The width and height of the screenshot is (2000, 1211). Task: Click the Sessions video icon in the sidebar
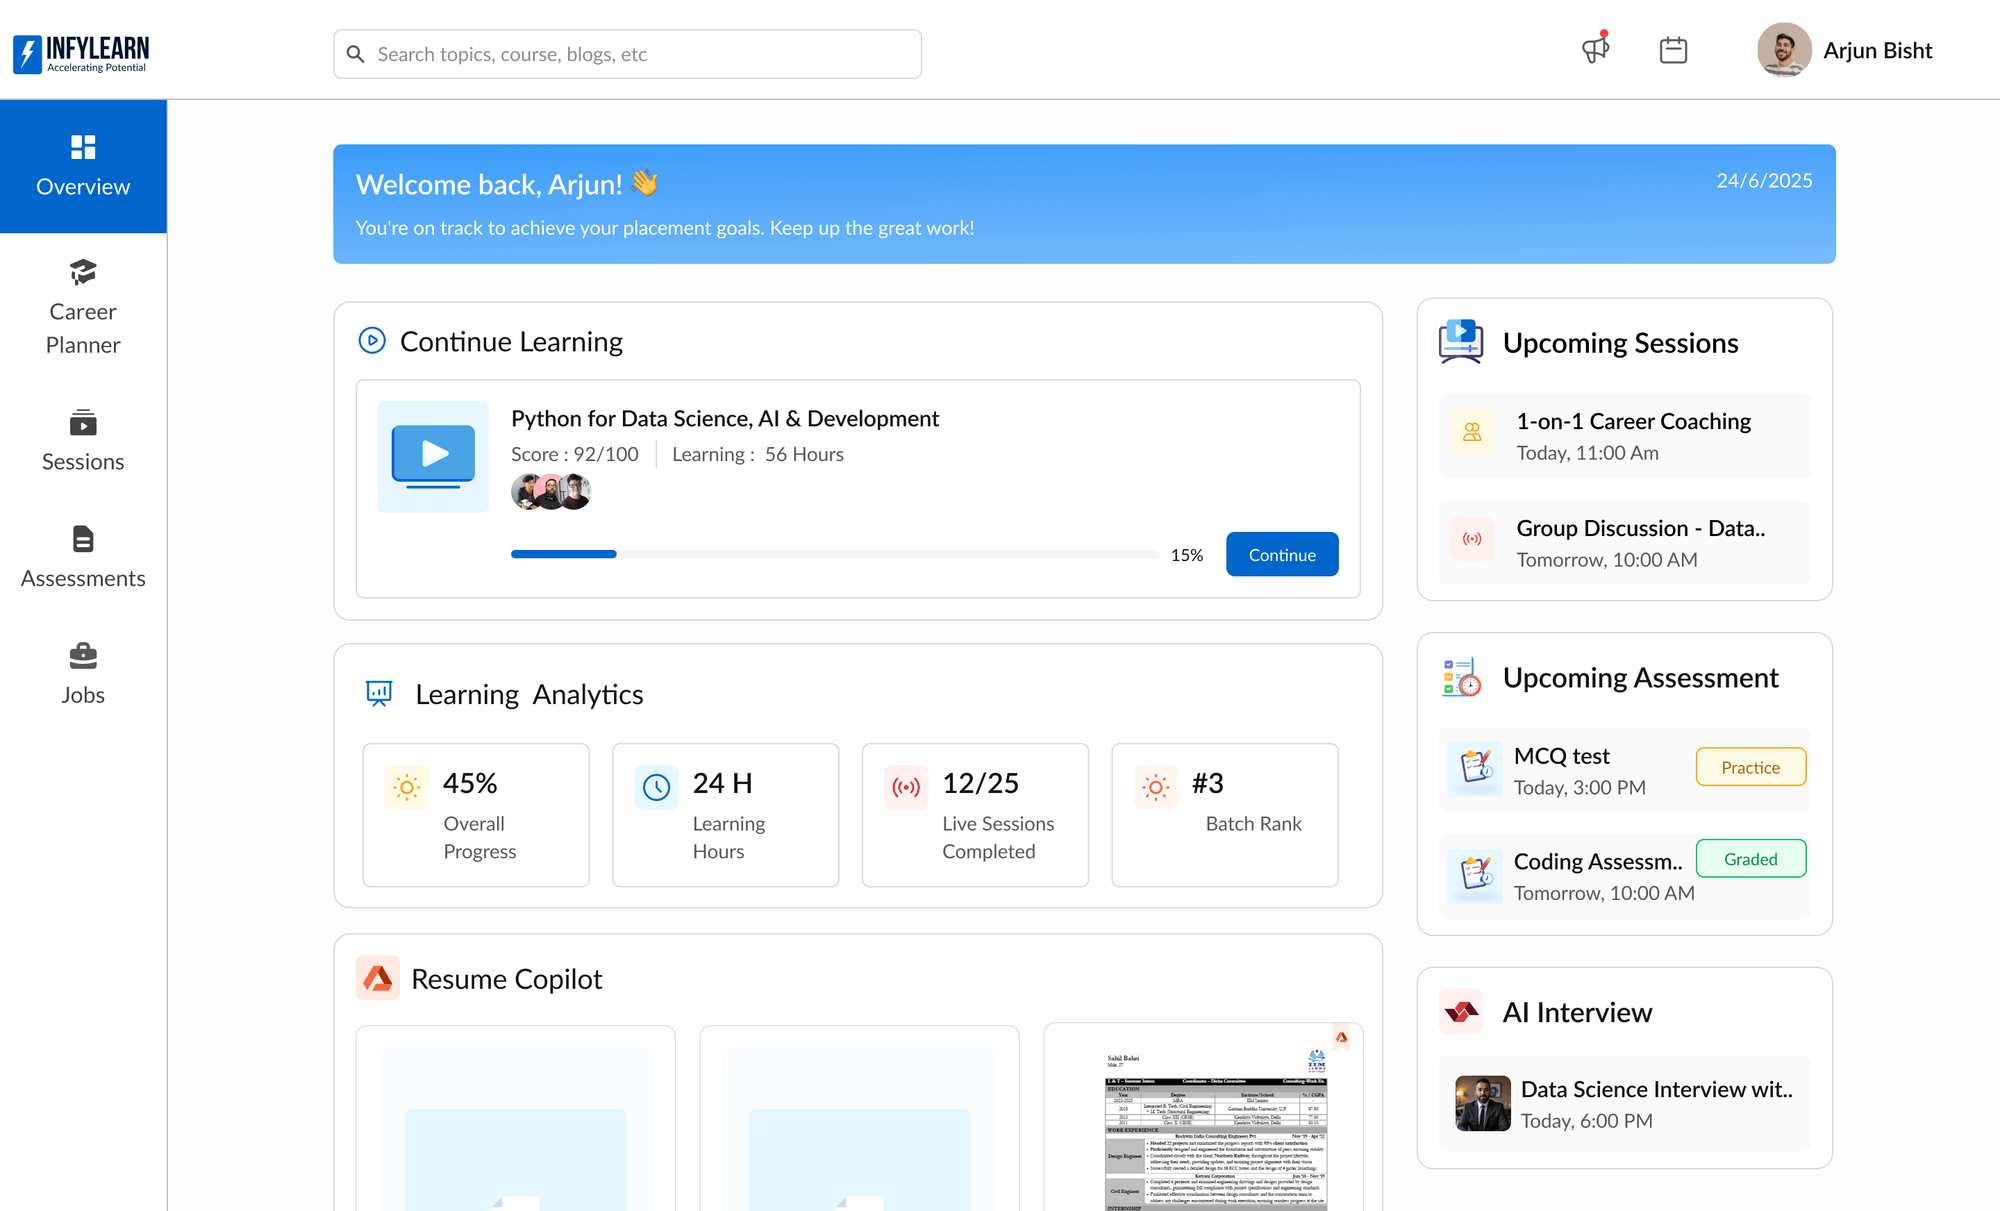click(x=82, y=424)
